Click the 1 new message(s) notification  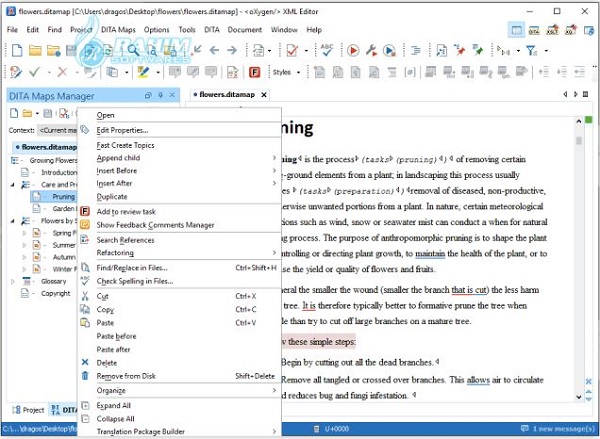pos(559,429)
